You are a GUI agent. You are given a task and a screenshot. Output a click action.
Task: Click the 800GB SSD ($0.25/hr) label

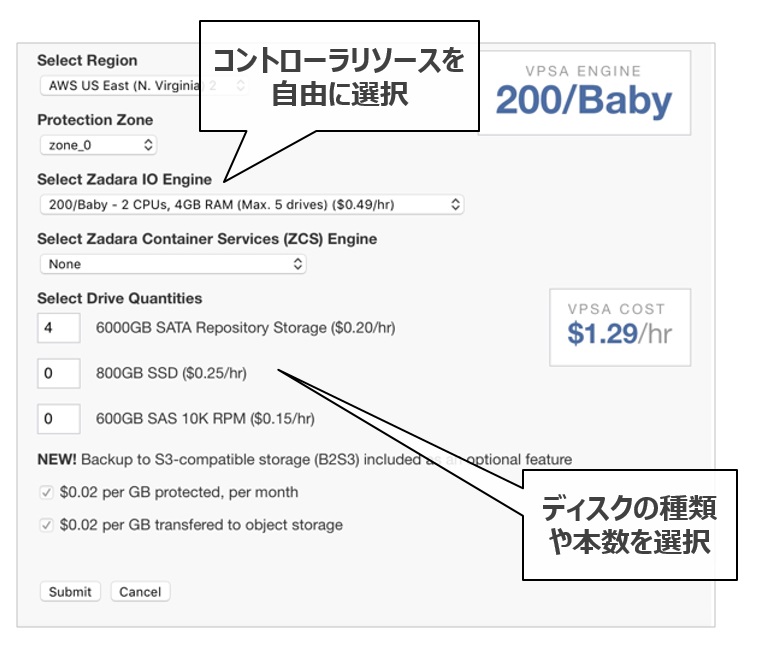point(171,373)
